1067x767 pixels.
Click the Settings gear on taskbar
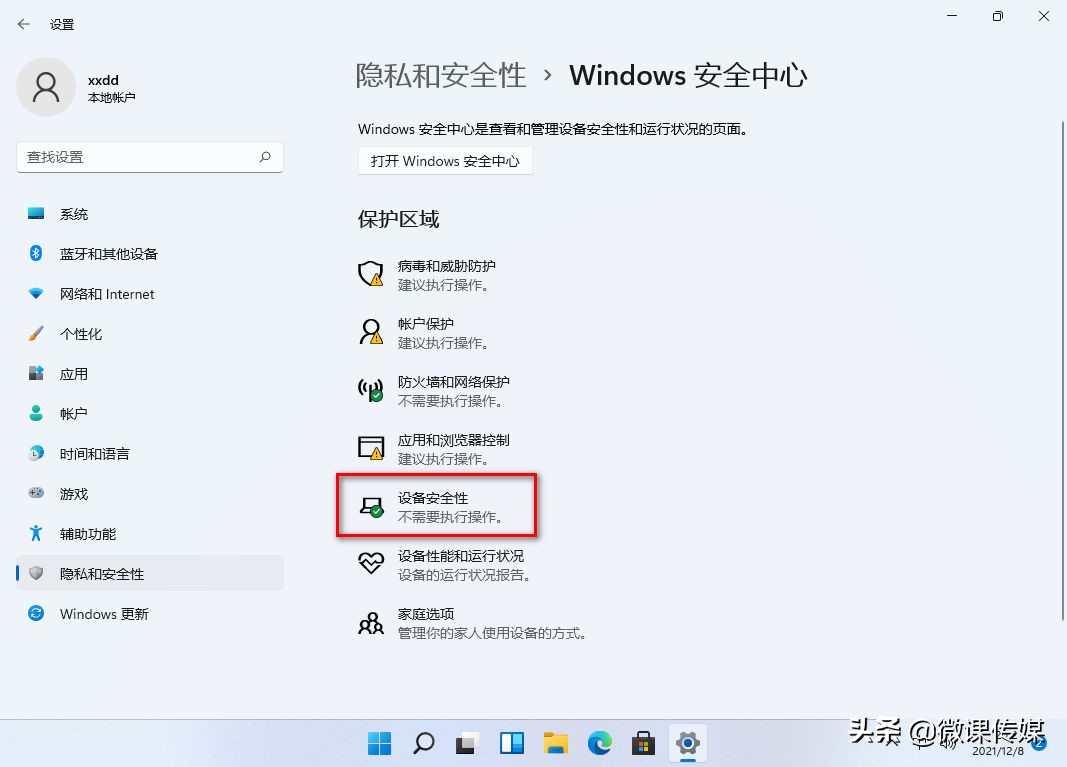pyautogui.click(x=688, y=743)
